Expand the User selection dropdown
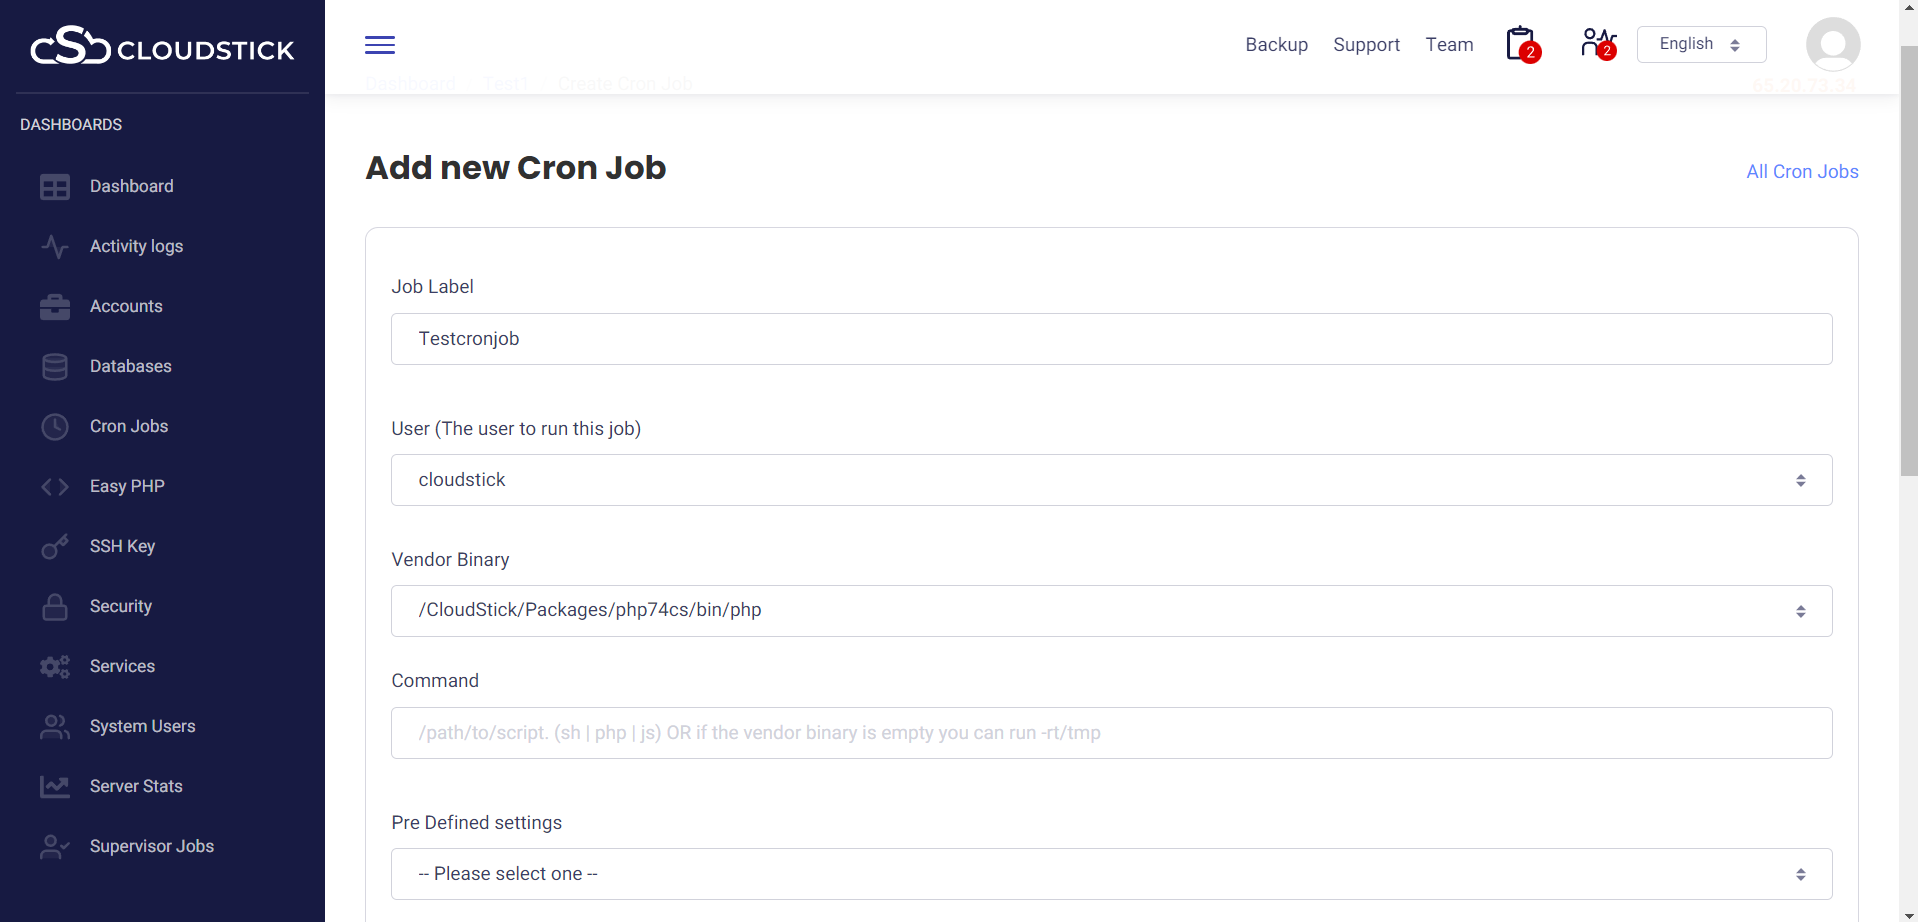Image resolution: width=1918 pixels, height=922 pixels. (1110, 480)
